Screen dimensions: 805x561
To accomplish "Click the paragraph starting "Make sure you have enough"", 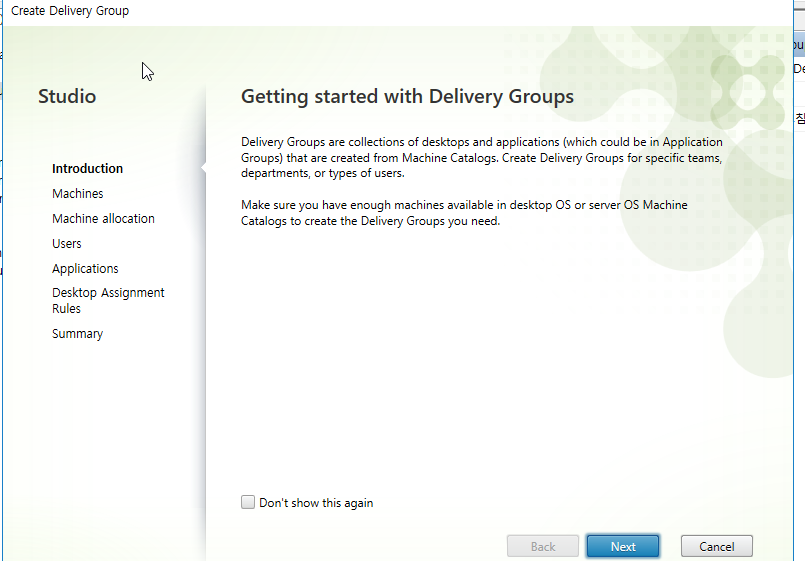I will (x=464, y=213).
